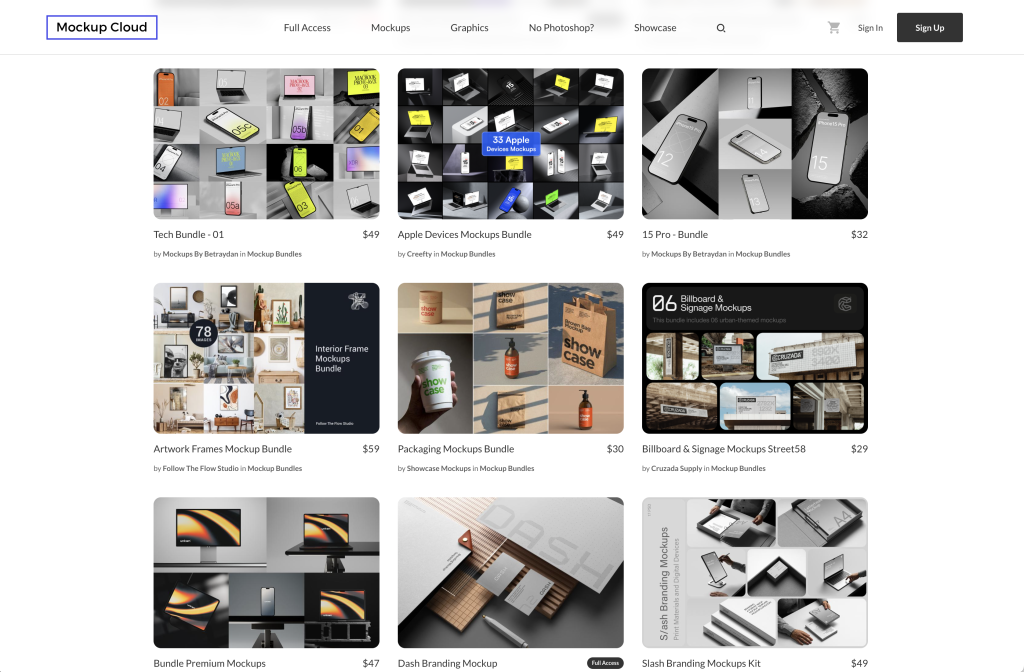The image size is (1024, 672).
Task: Open the Tech Bundle - 01 thumbnail
Action: (x=266, y=143)
